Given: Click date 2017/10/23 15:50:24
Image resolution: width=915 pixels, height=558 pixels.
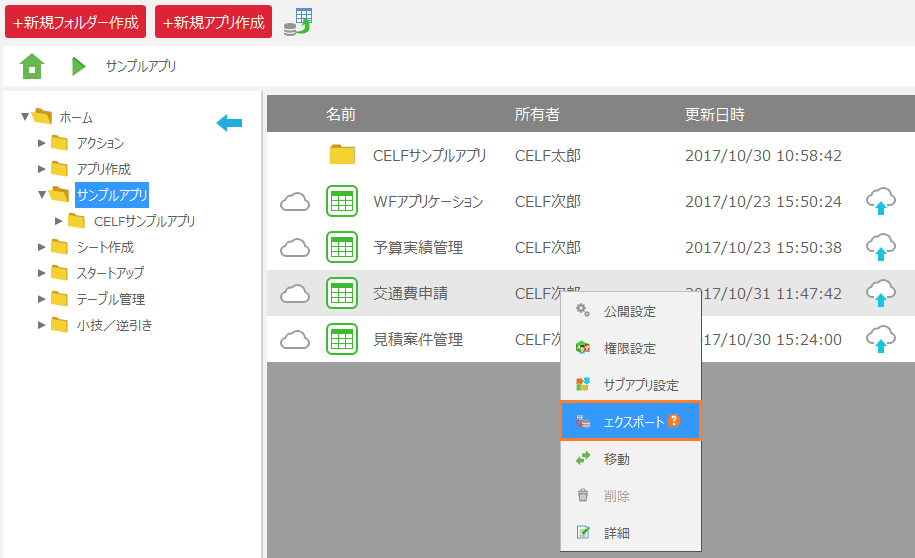Looking at the screenshot, I should click(763, 202).
